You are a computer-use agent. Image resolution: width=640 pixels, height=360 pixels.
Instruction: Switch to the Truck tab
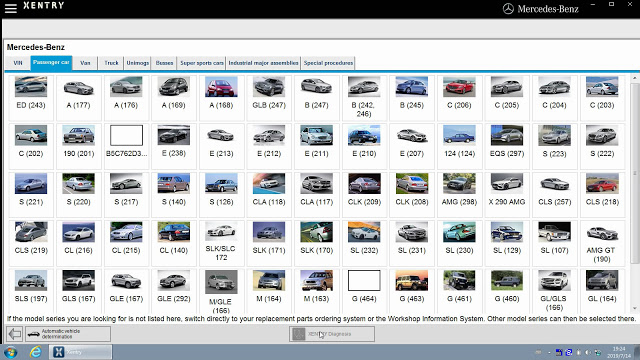(x=111, y=63)
